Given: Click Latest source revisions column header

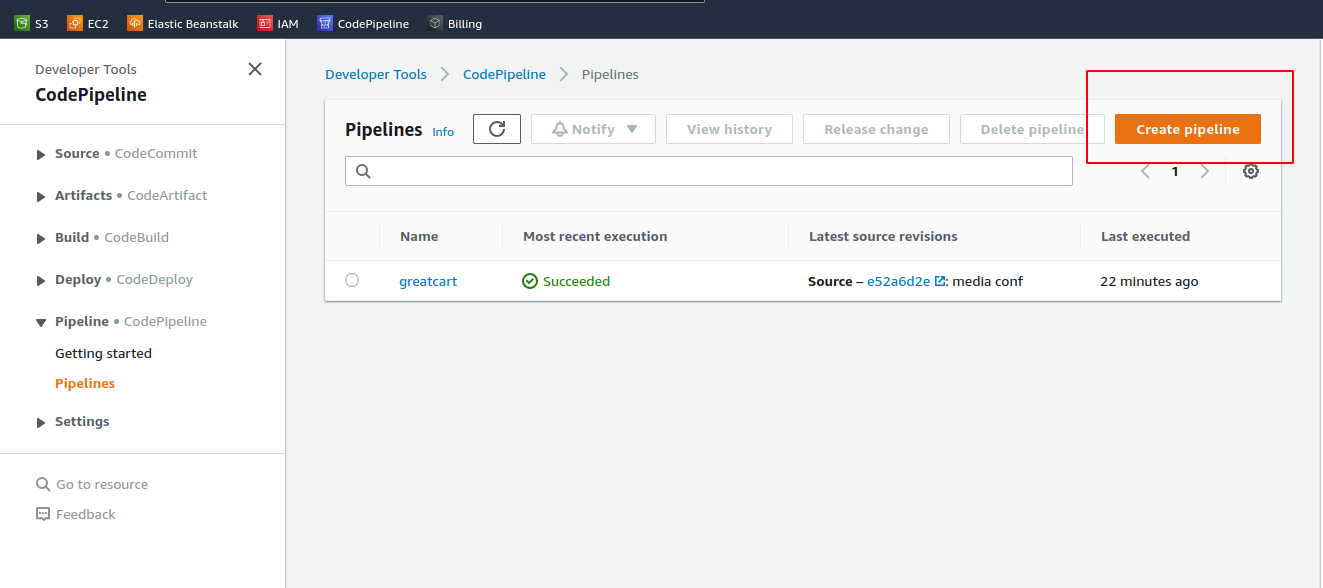Looking at the screenshot, I should (883, 236).
